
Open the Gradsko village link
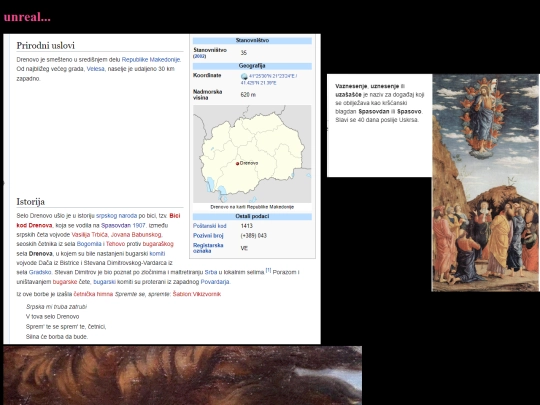tap(40, 272)
